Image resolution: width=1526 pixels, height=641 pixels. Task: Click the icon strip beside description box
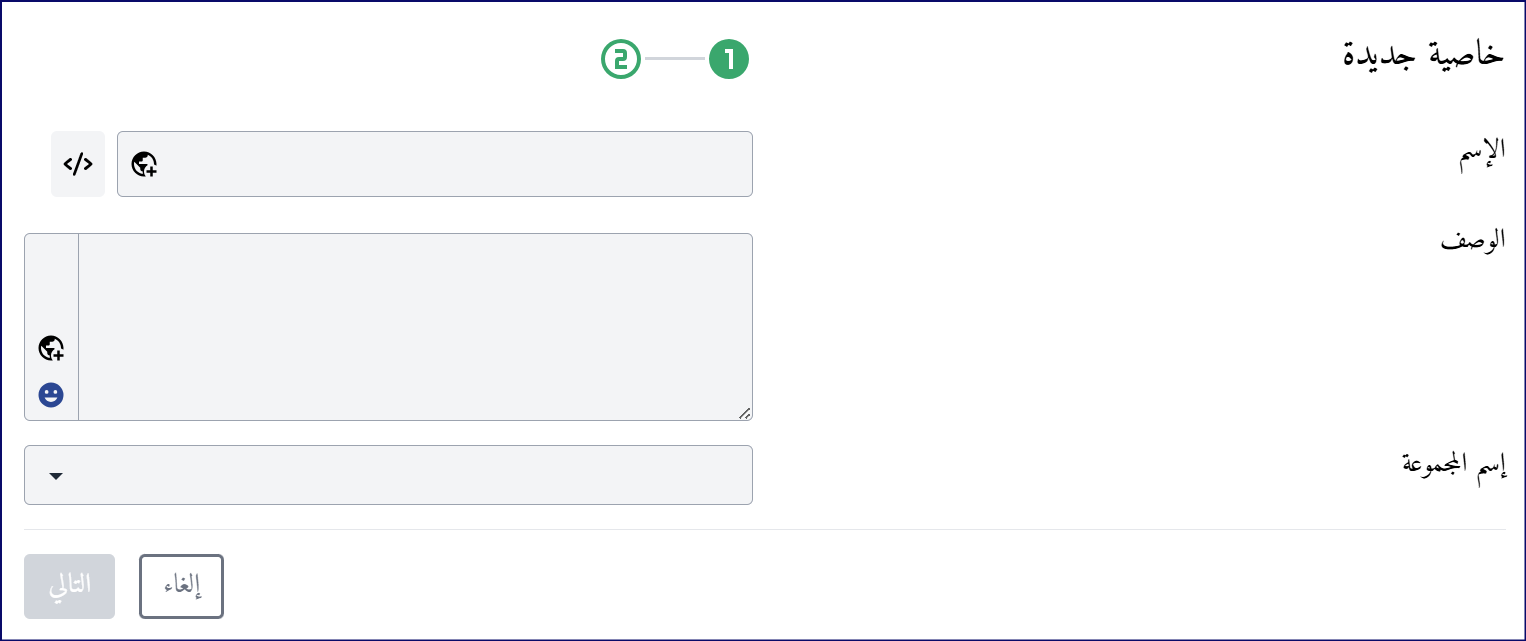[51, 327]
